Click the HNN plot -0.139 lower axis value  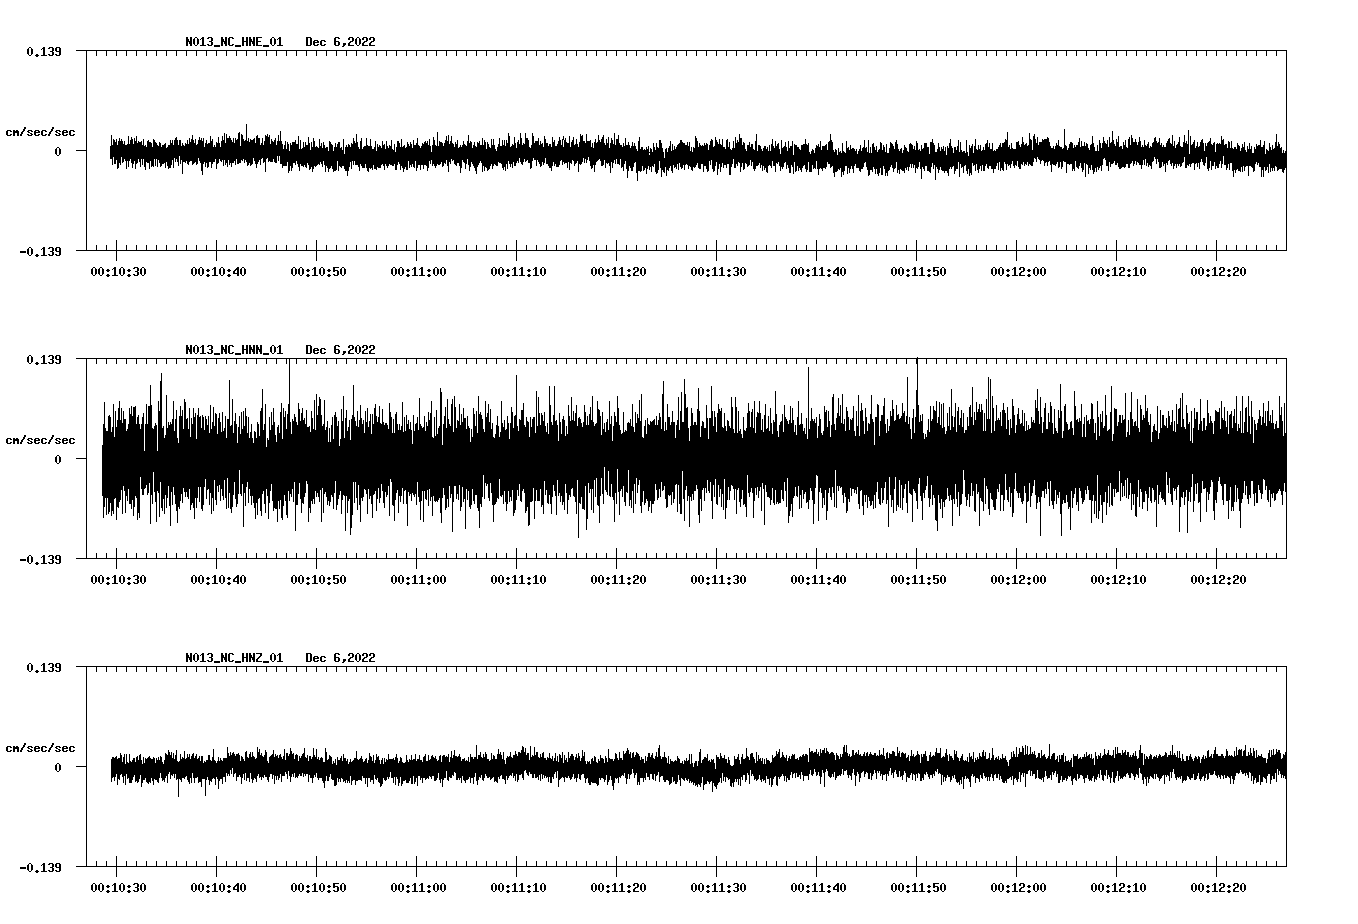pyautogui.click(x=40, y=559)
